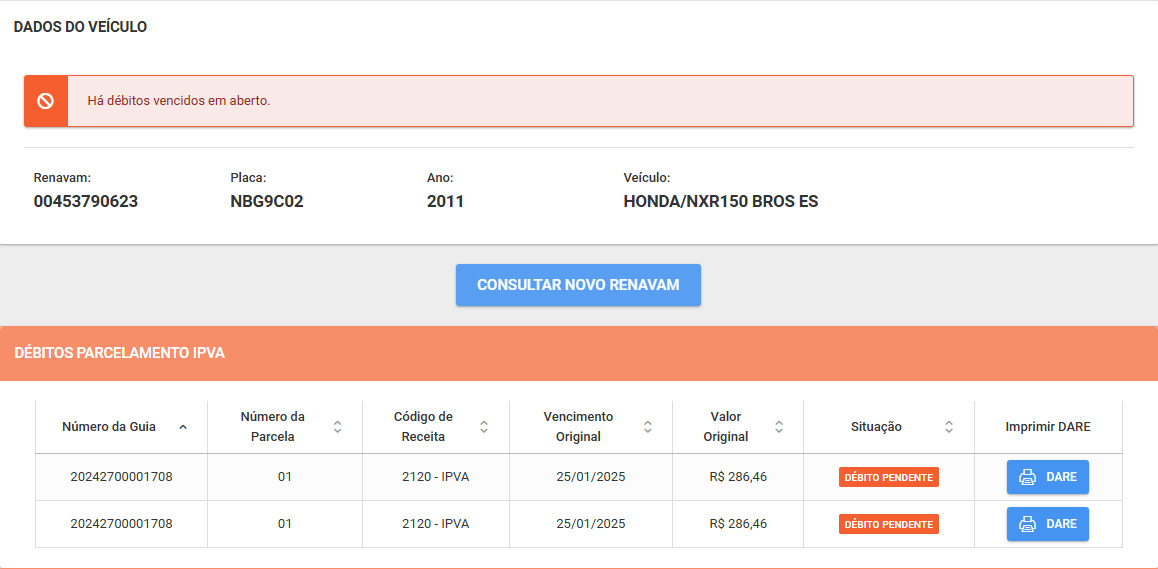Image resolution: width=1158 pixels, height=569 pixels.
Task: Select R$ 286,46 value in second row
Action: click(738, 524)
